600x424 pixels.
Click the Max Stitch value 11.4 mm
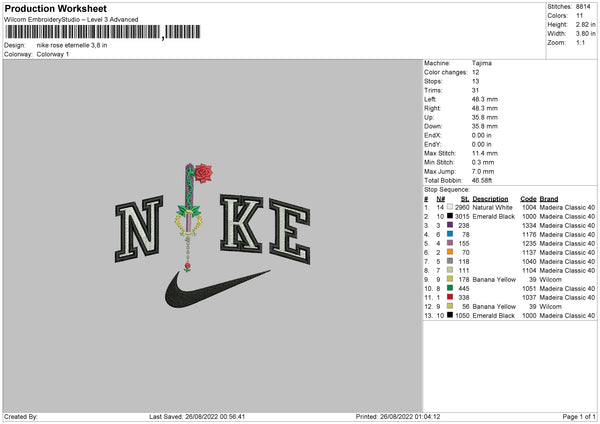point(485,153)
